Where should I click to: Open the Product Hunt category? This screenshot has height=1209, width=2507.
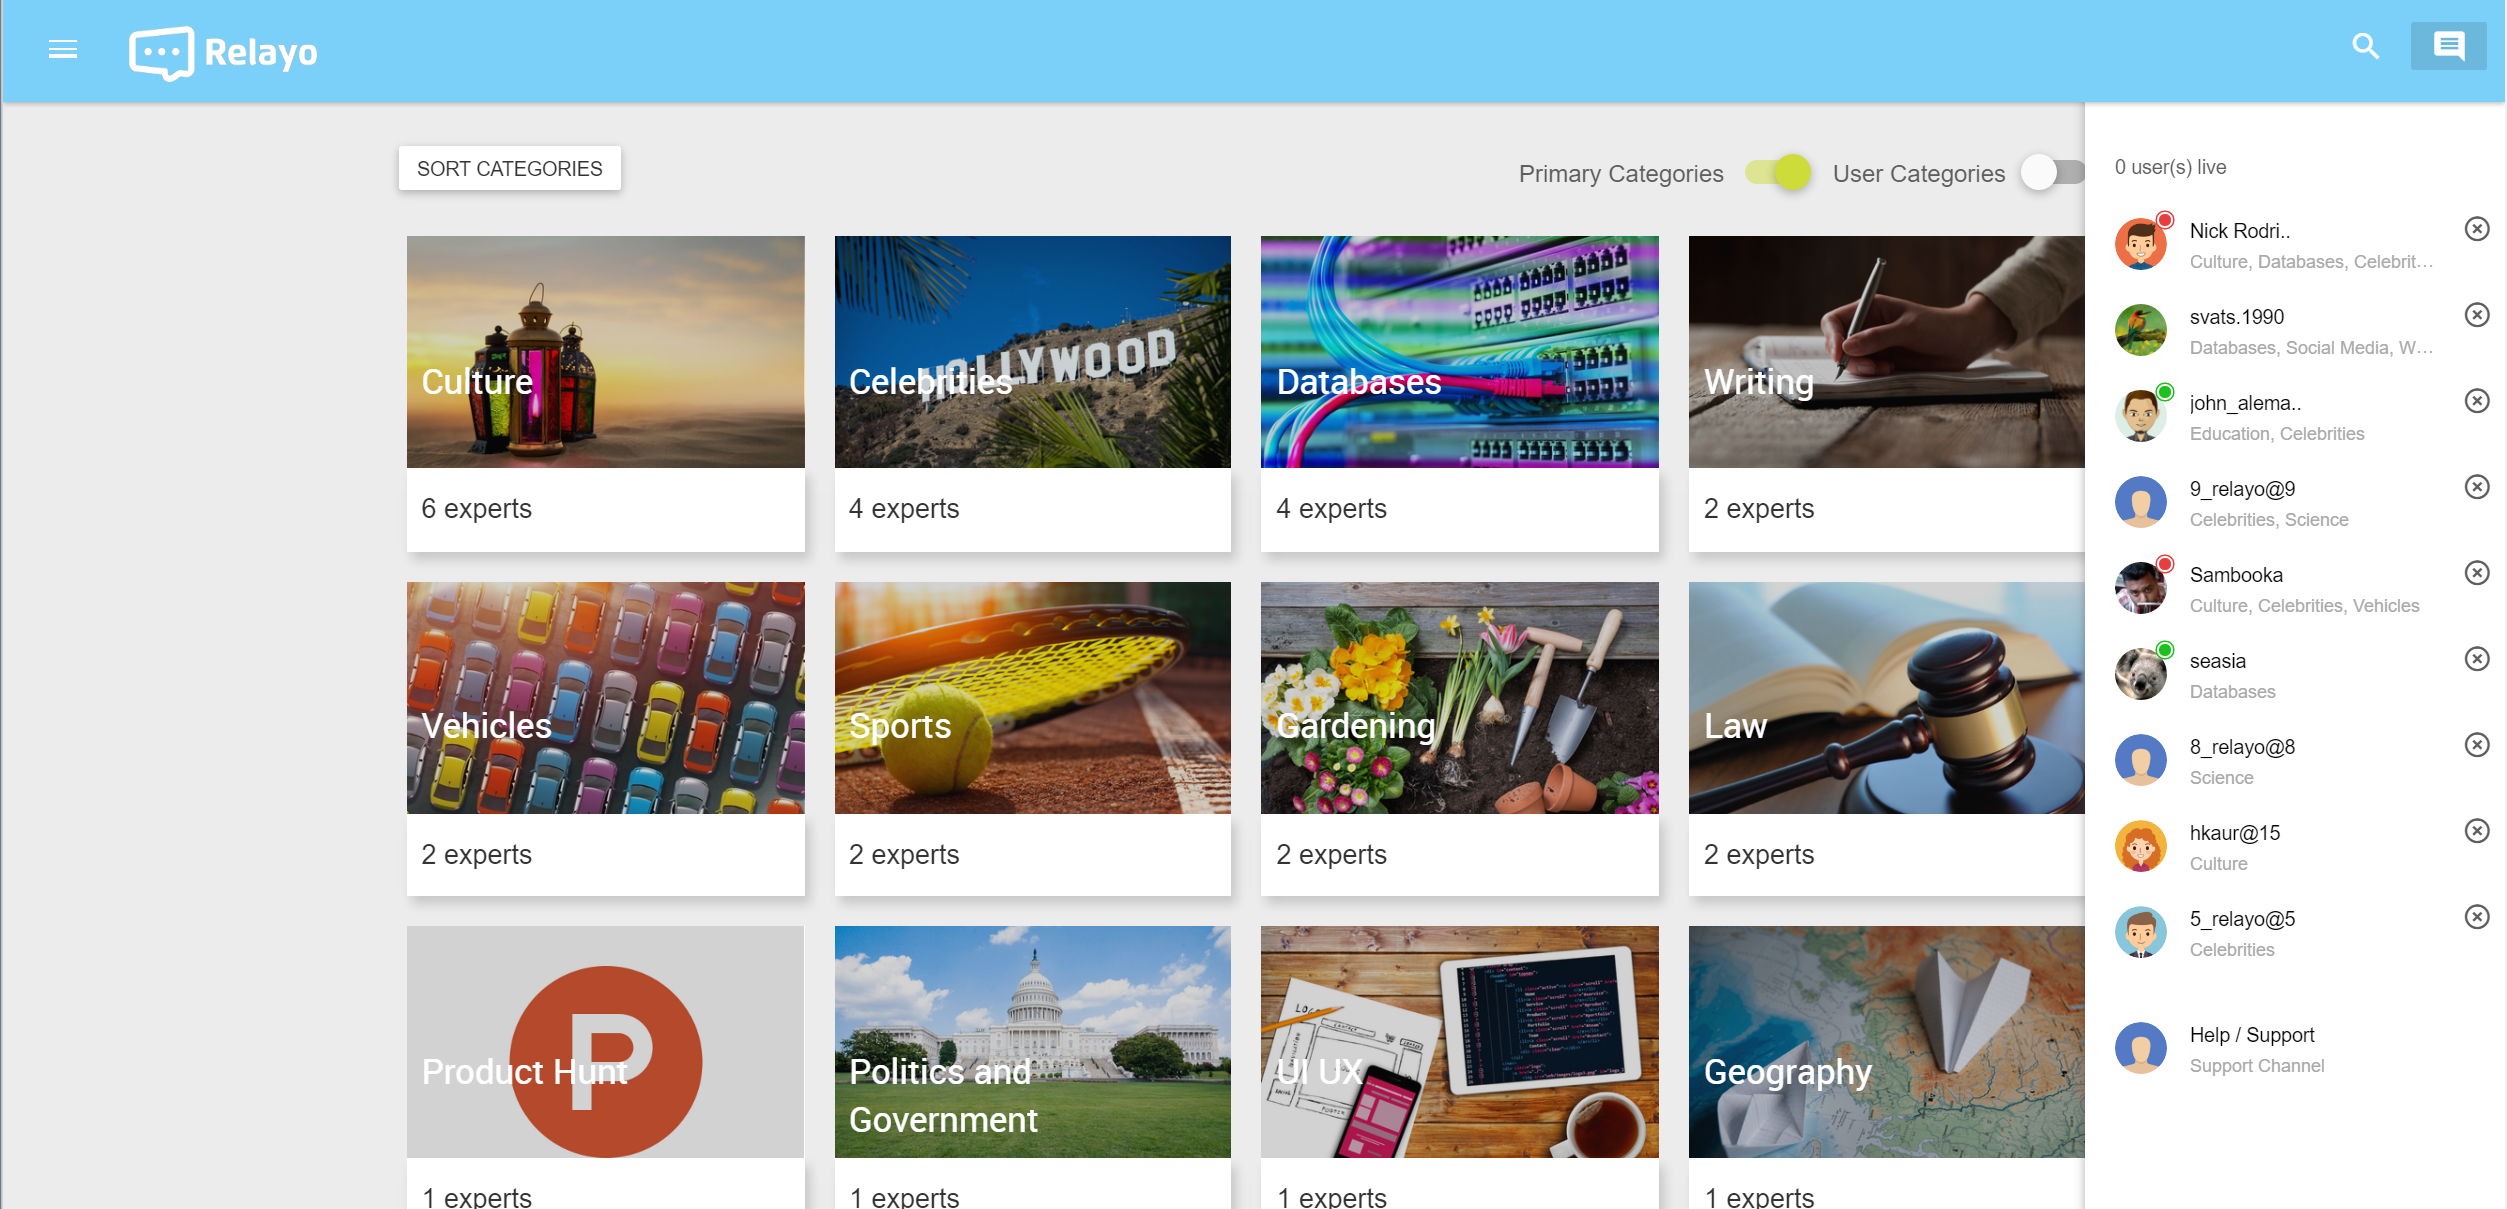click(605, 1067)
